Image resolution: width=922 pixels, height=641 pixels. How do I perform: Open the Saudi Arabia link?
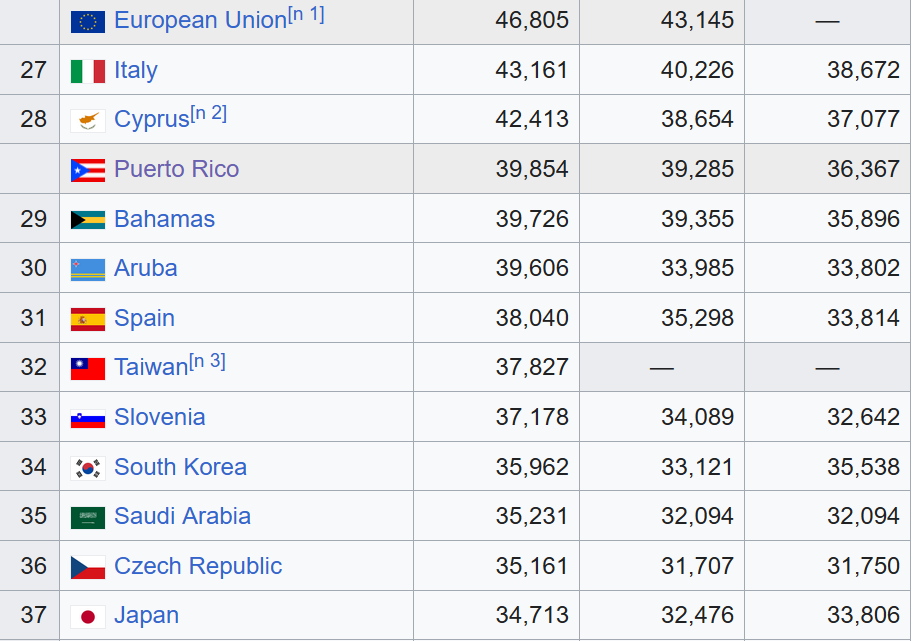(x=182, y=517)
